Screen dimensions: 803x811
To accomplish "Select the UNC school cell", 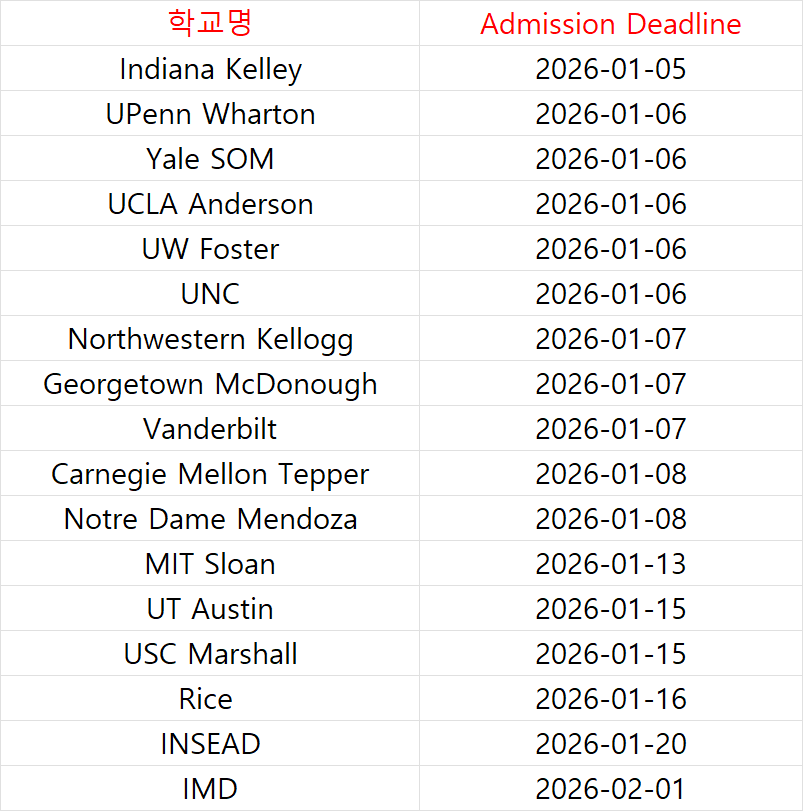I will [x=210, y=293].
